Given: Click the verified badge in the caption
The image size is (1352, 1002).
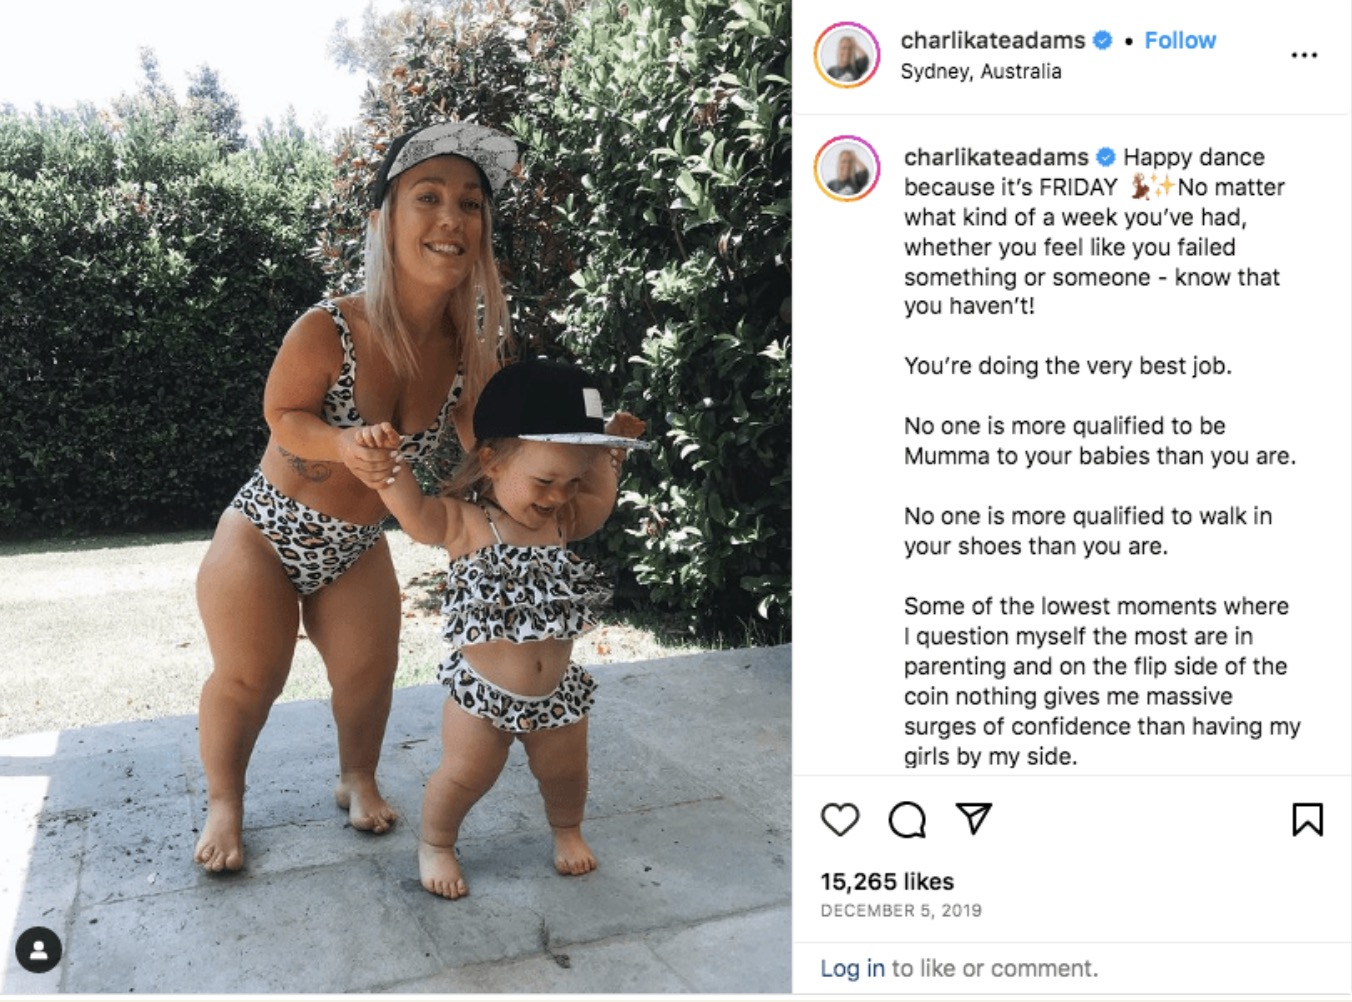Looking at the screenshot, I should click(1106, 157).
